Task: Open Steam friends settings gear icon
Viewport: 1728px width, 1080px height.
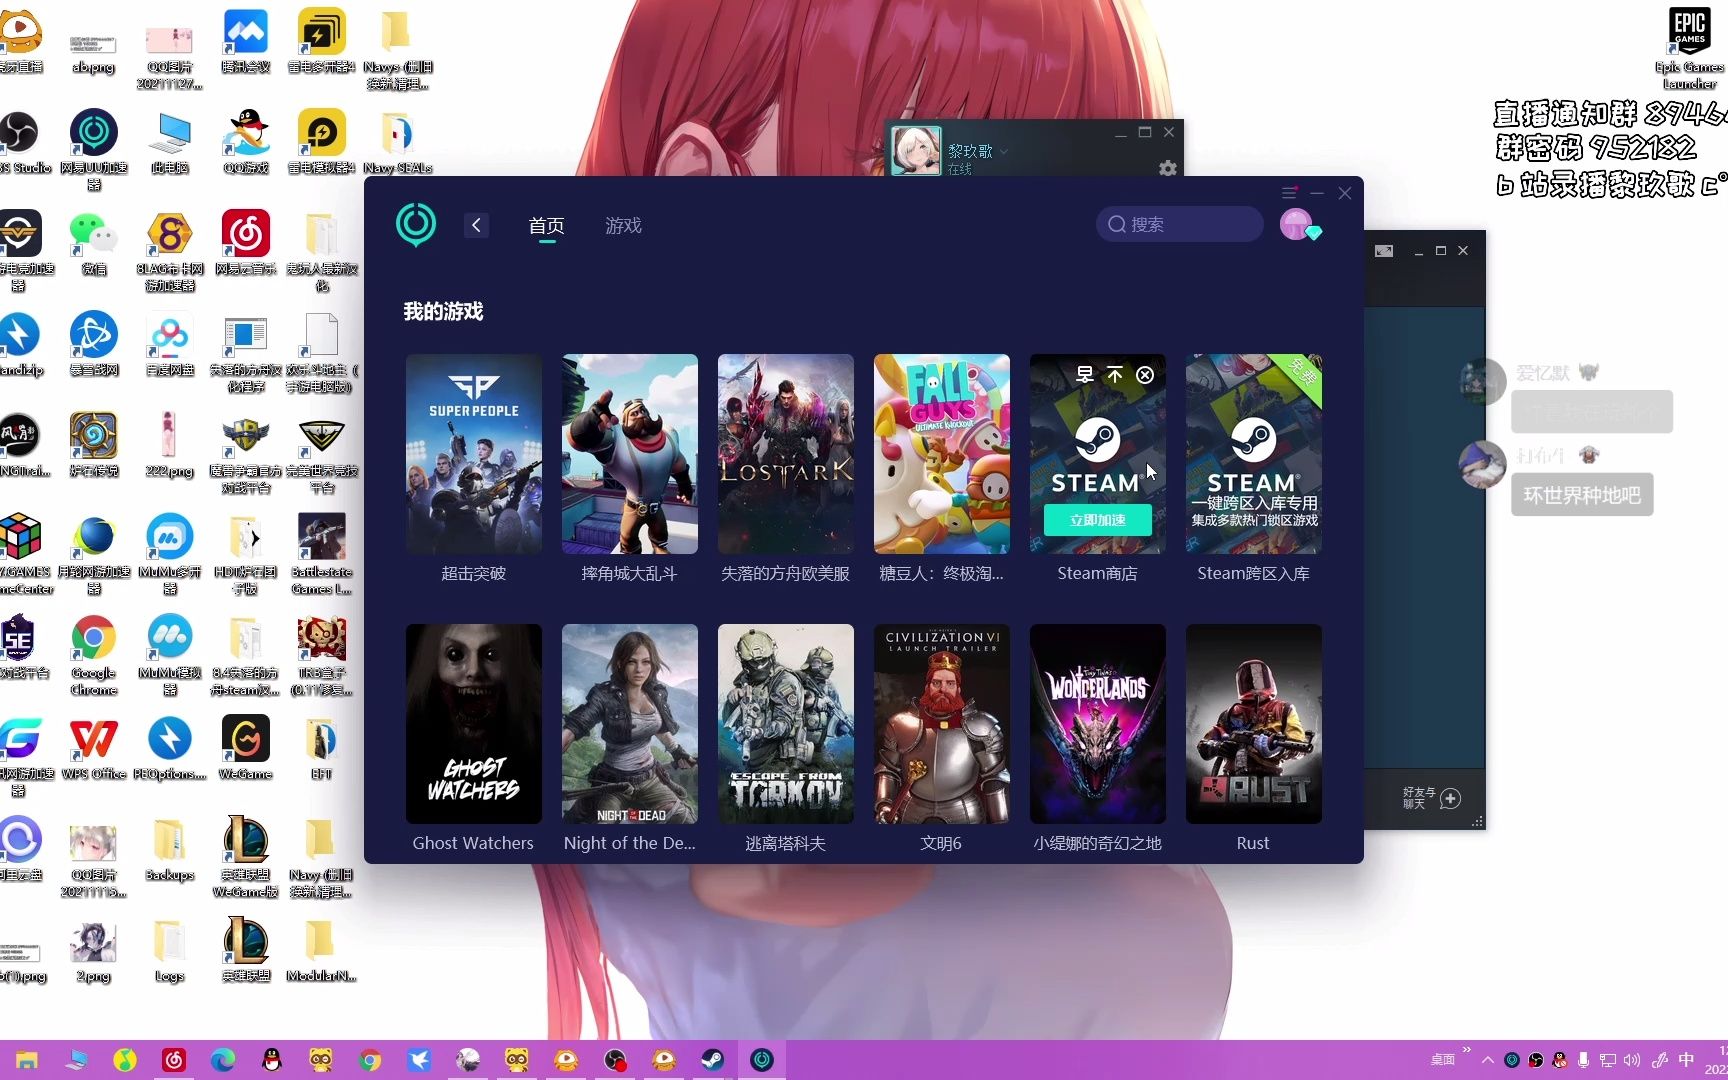Action: click(x=1167, y=168)
